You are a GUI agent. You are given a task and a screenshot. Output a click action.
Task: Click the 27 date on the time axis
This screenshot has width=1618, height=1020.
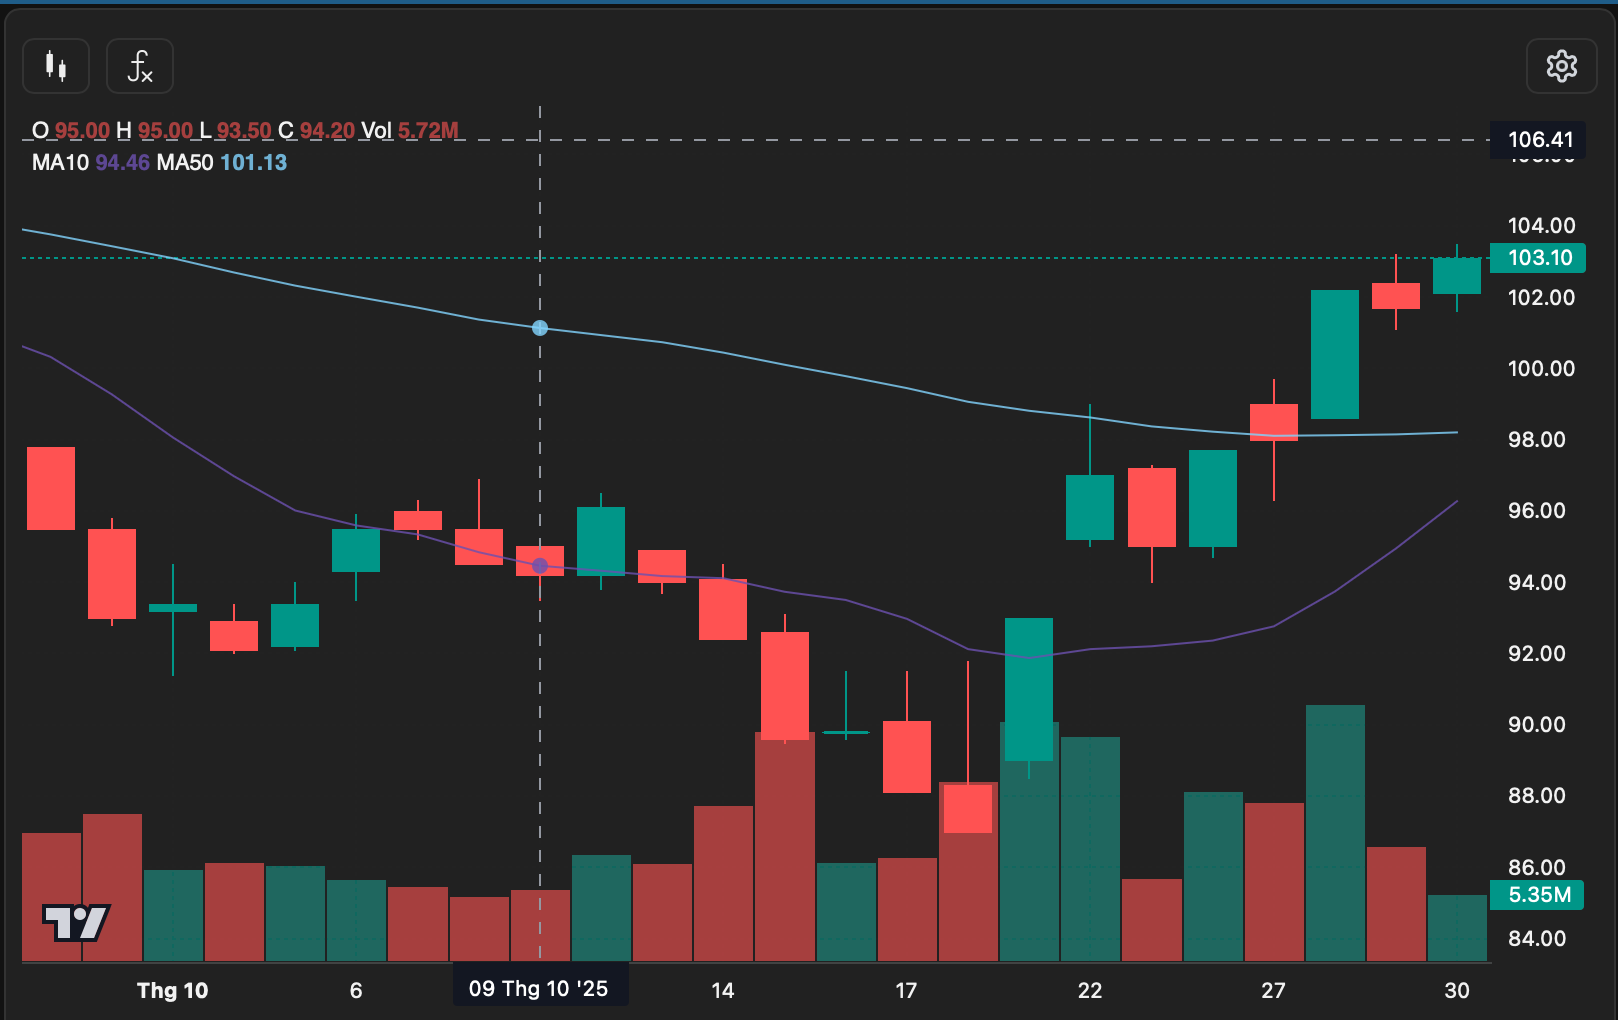(x=1273, y=990)
